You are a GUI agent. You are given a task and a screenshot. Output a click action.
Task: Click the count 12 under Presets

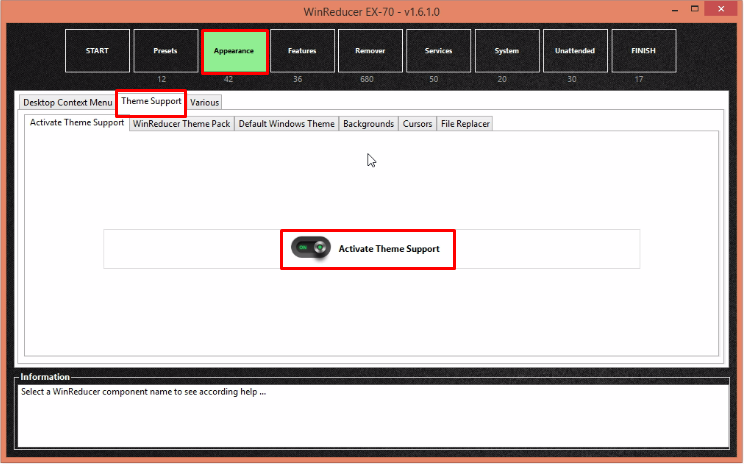162,79
